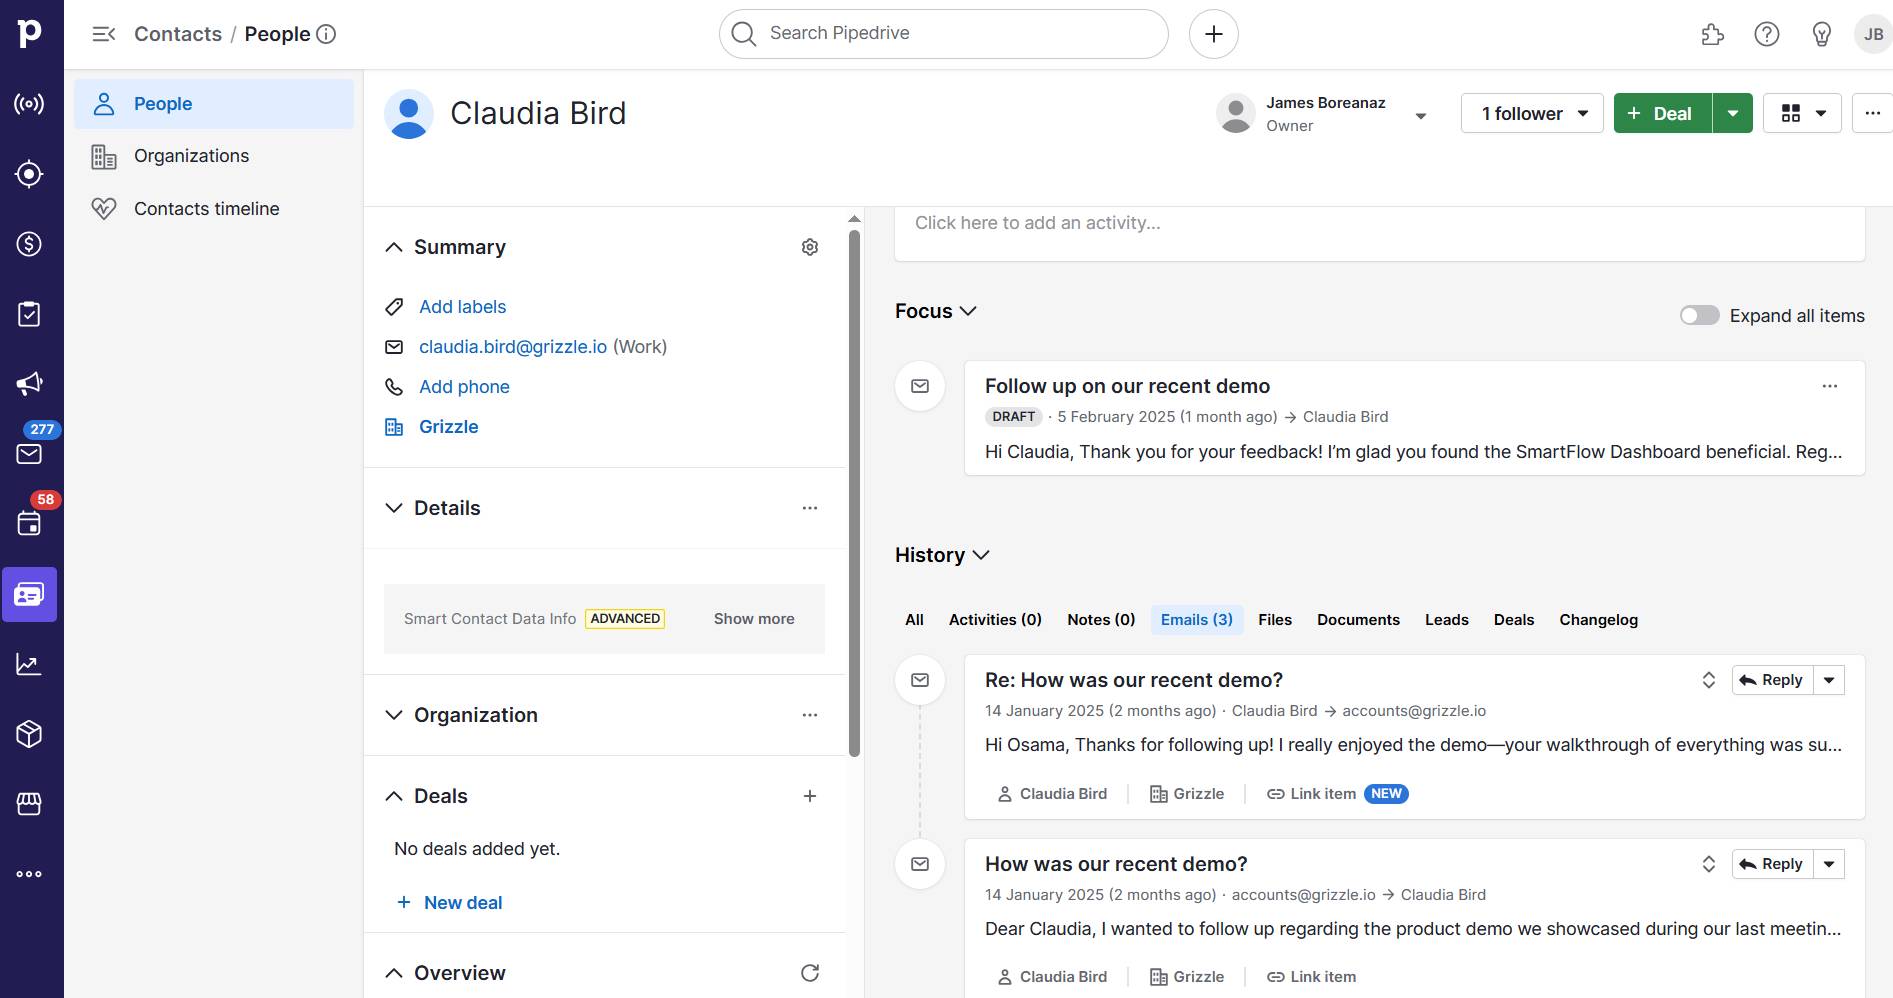
Task: Open the Reply dropdown on the email
Action: (1829, 679)
